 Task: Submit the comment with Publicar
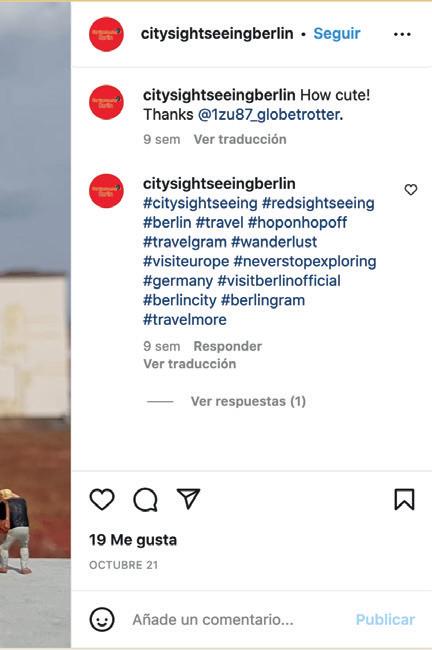coord(385,620)
